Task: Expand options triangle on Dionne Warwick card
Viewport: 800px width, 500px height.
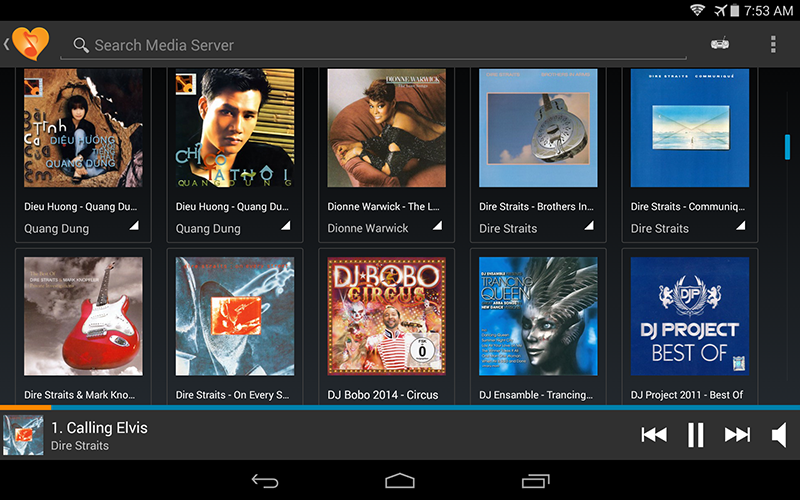Action: pyautogui.click(x=437, y=226)
